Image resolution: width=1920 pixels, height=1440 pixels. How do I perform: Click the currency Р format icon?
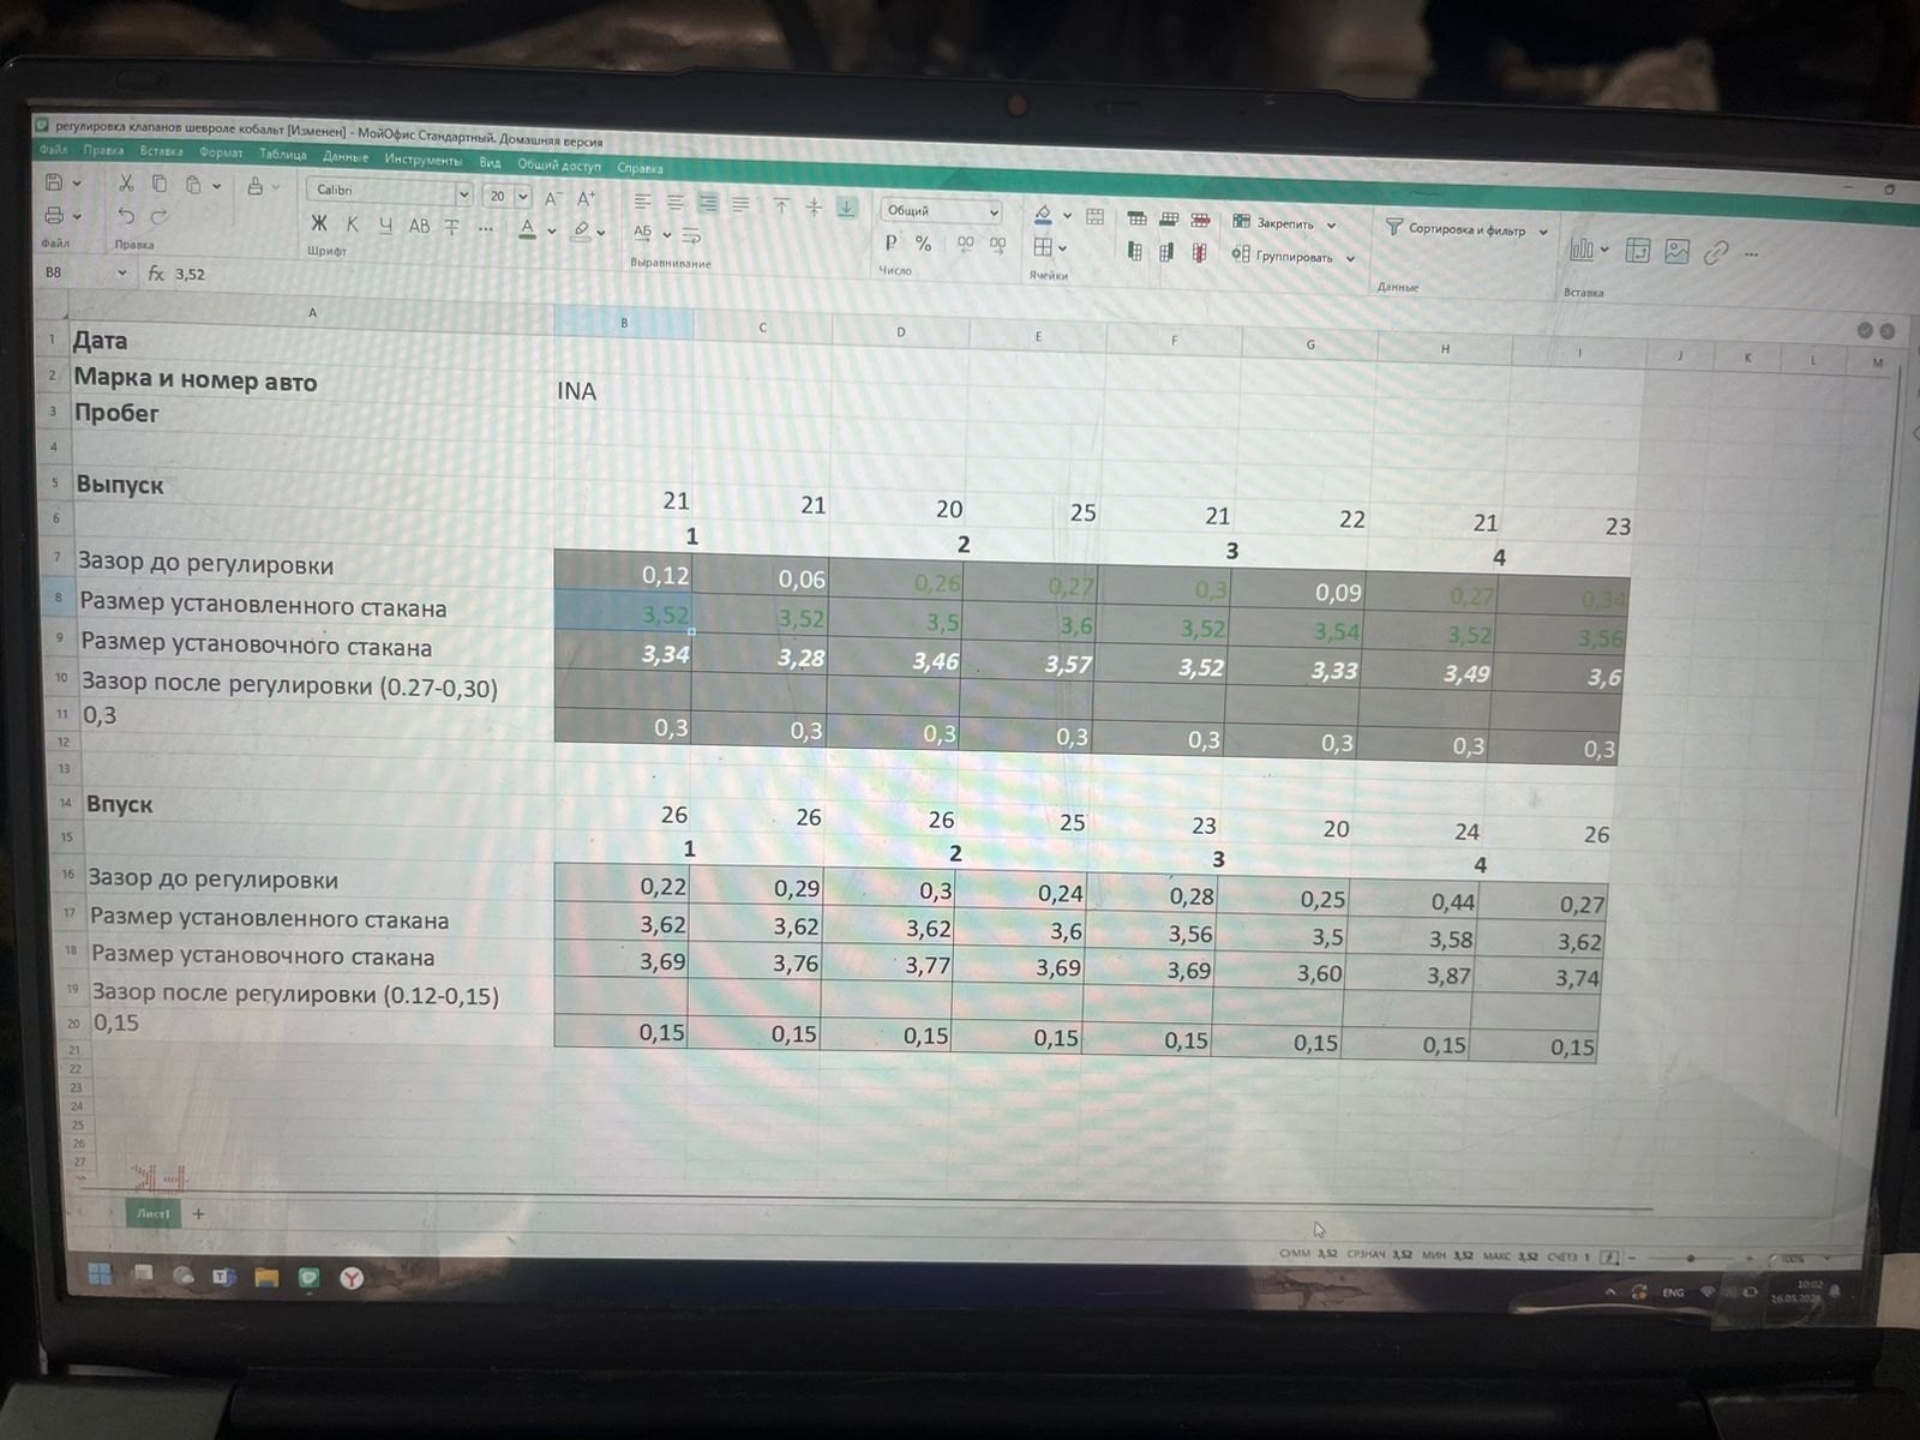tap(891, 242)
